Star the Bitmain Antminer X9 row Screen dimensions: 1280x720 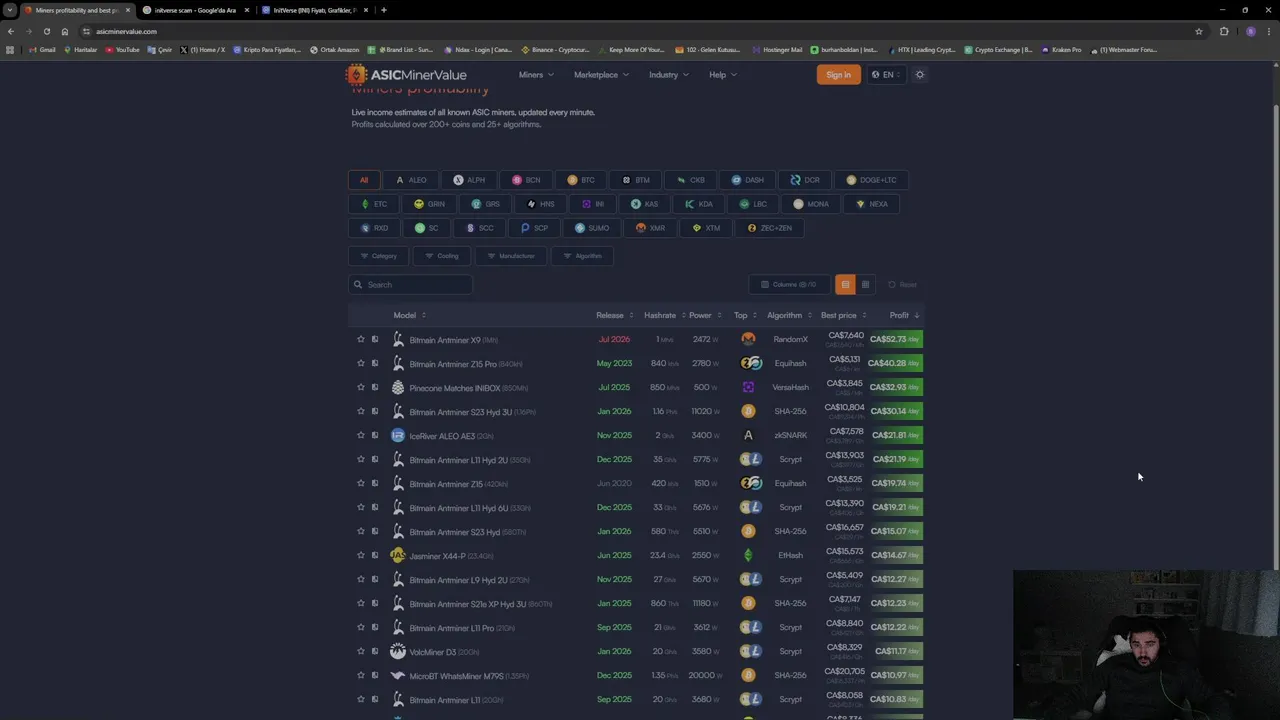coord(361,339)
